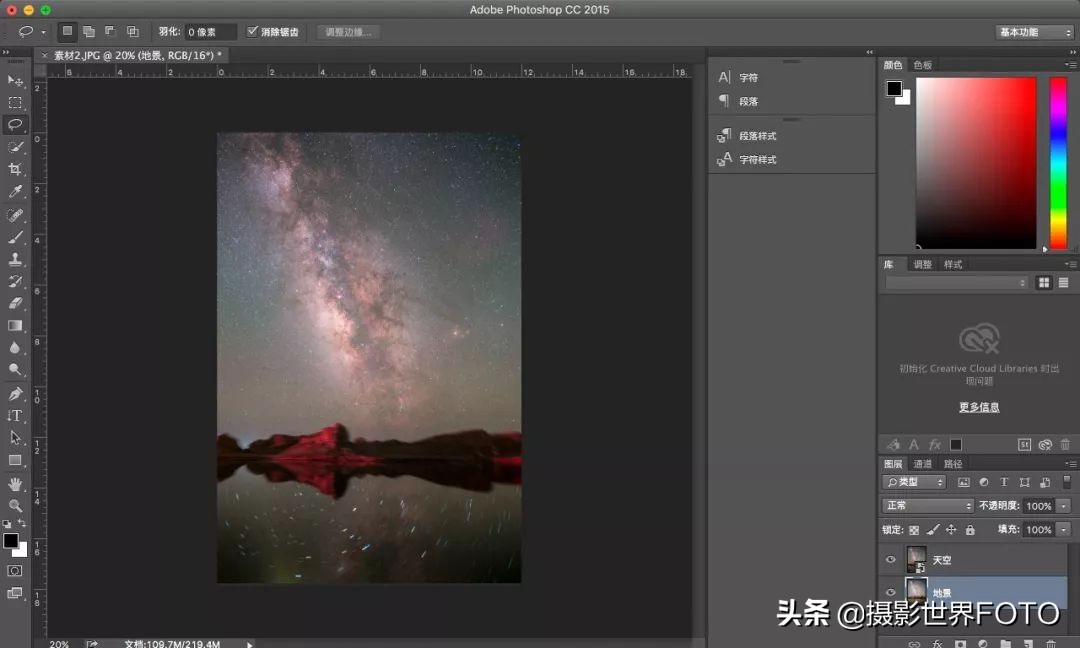
Task: Pick a color in the color picker gradient
Action: (975, 160)
